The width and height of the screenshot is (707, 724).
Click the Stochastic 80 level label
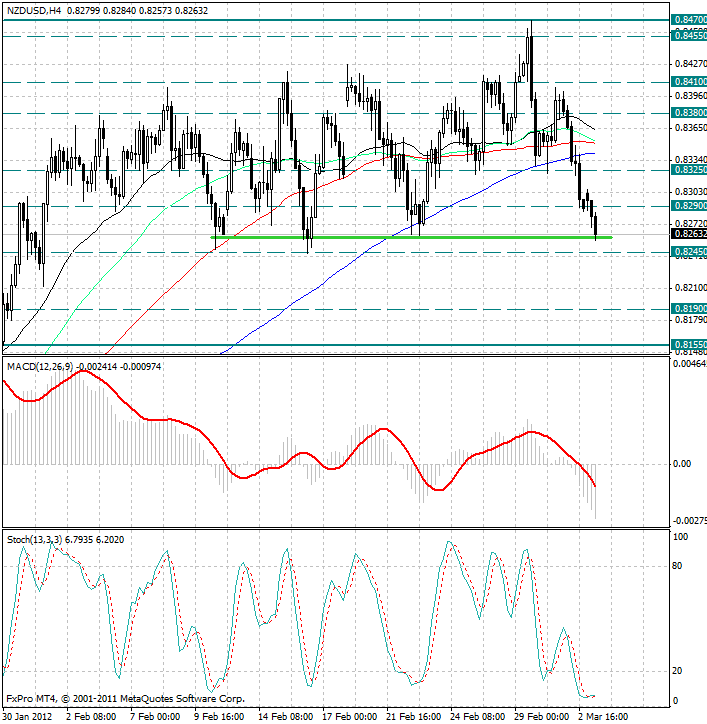[681, 566]
